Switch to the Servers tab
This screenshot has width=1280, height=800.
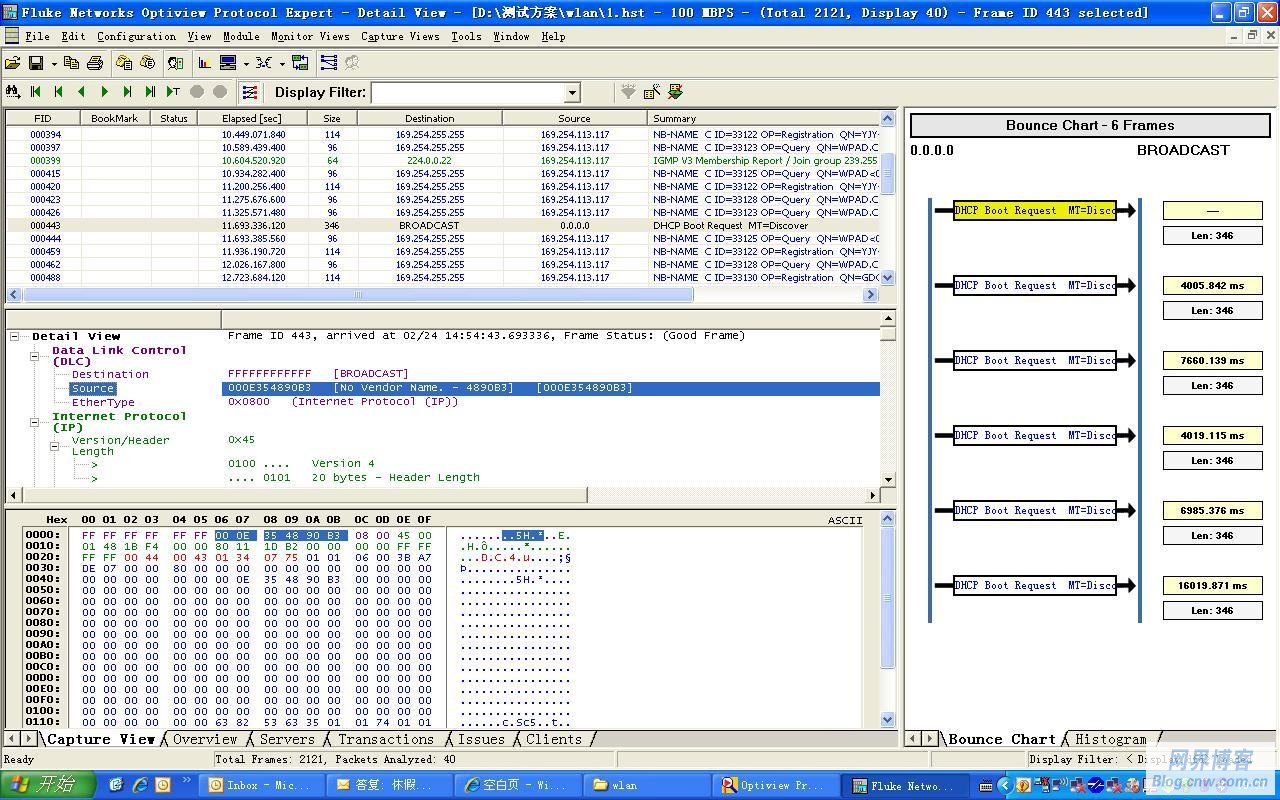(287, 739)
